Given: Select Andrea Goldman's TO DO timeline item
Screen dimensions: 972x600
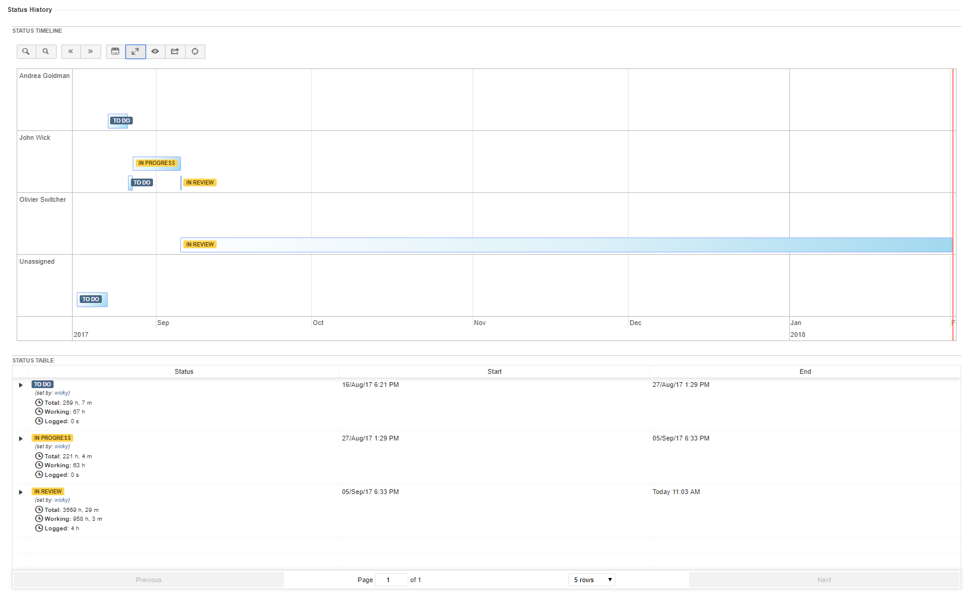Looking at the screenshot, I should 121,121.
